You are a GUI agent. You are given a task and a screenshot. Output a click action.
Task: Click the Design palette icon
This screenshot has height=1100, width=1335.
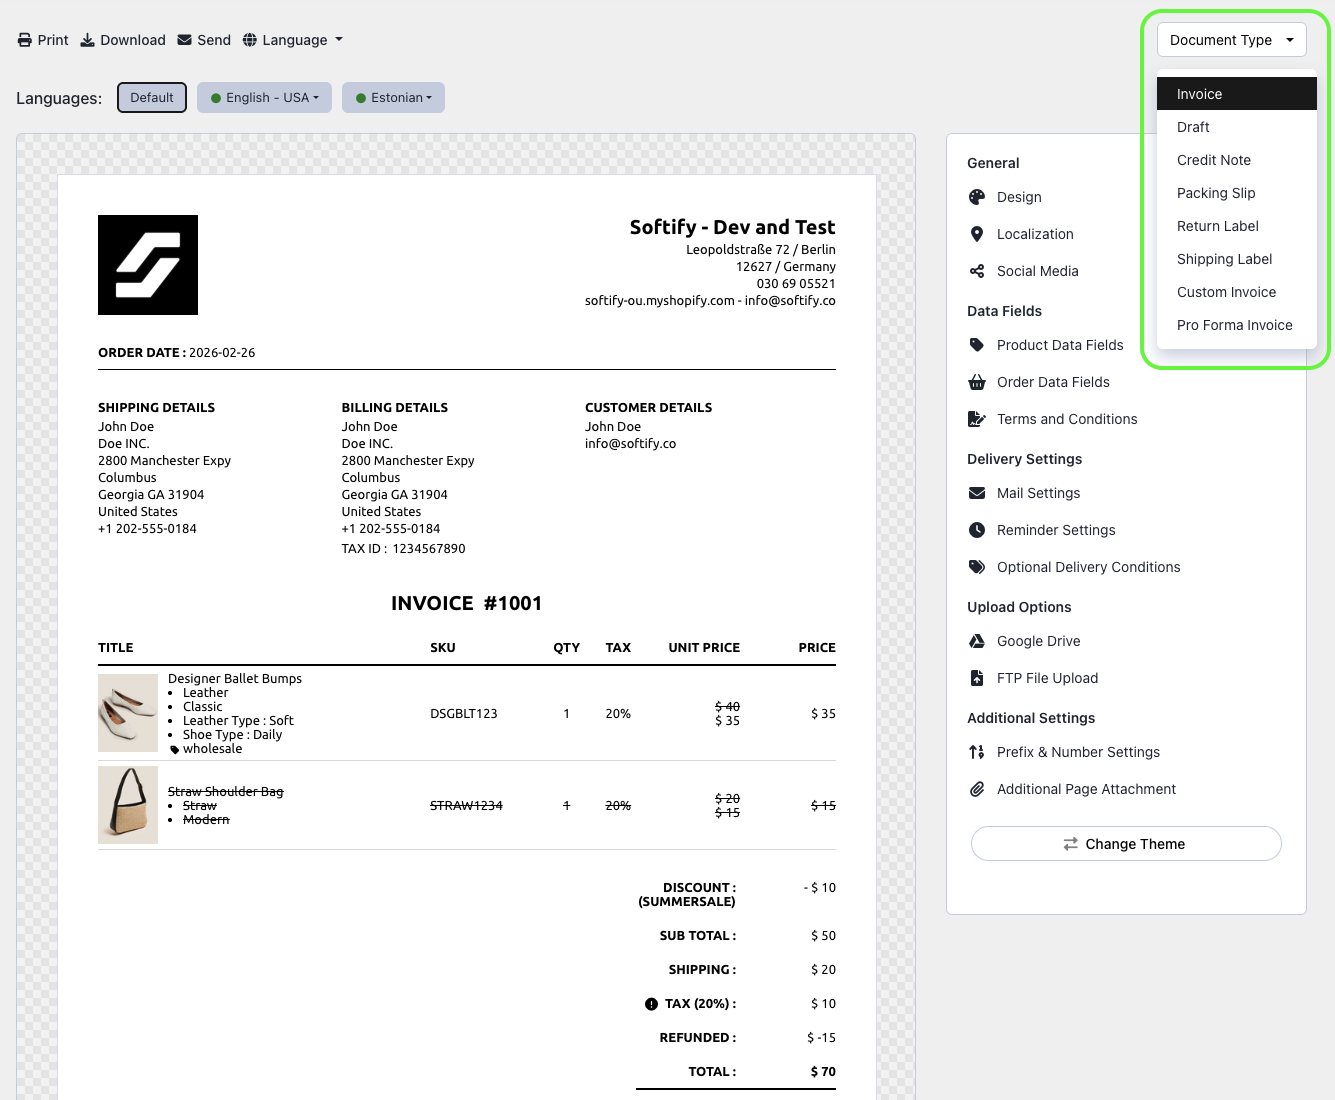pos(977,197)
